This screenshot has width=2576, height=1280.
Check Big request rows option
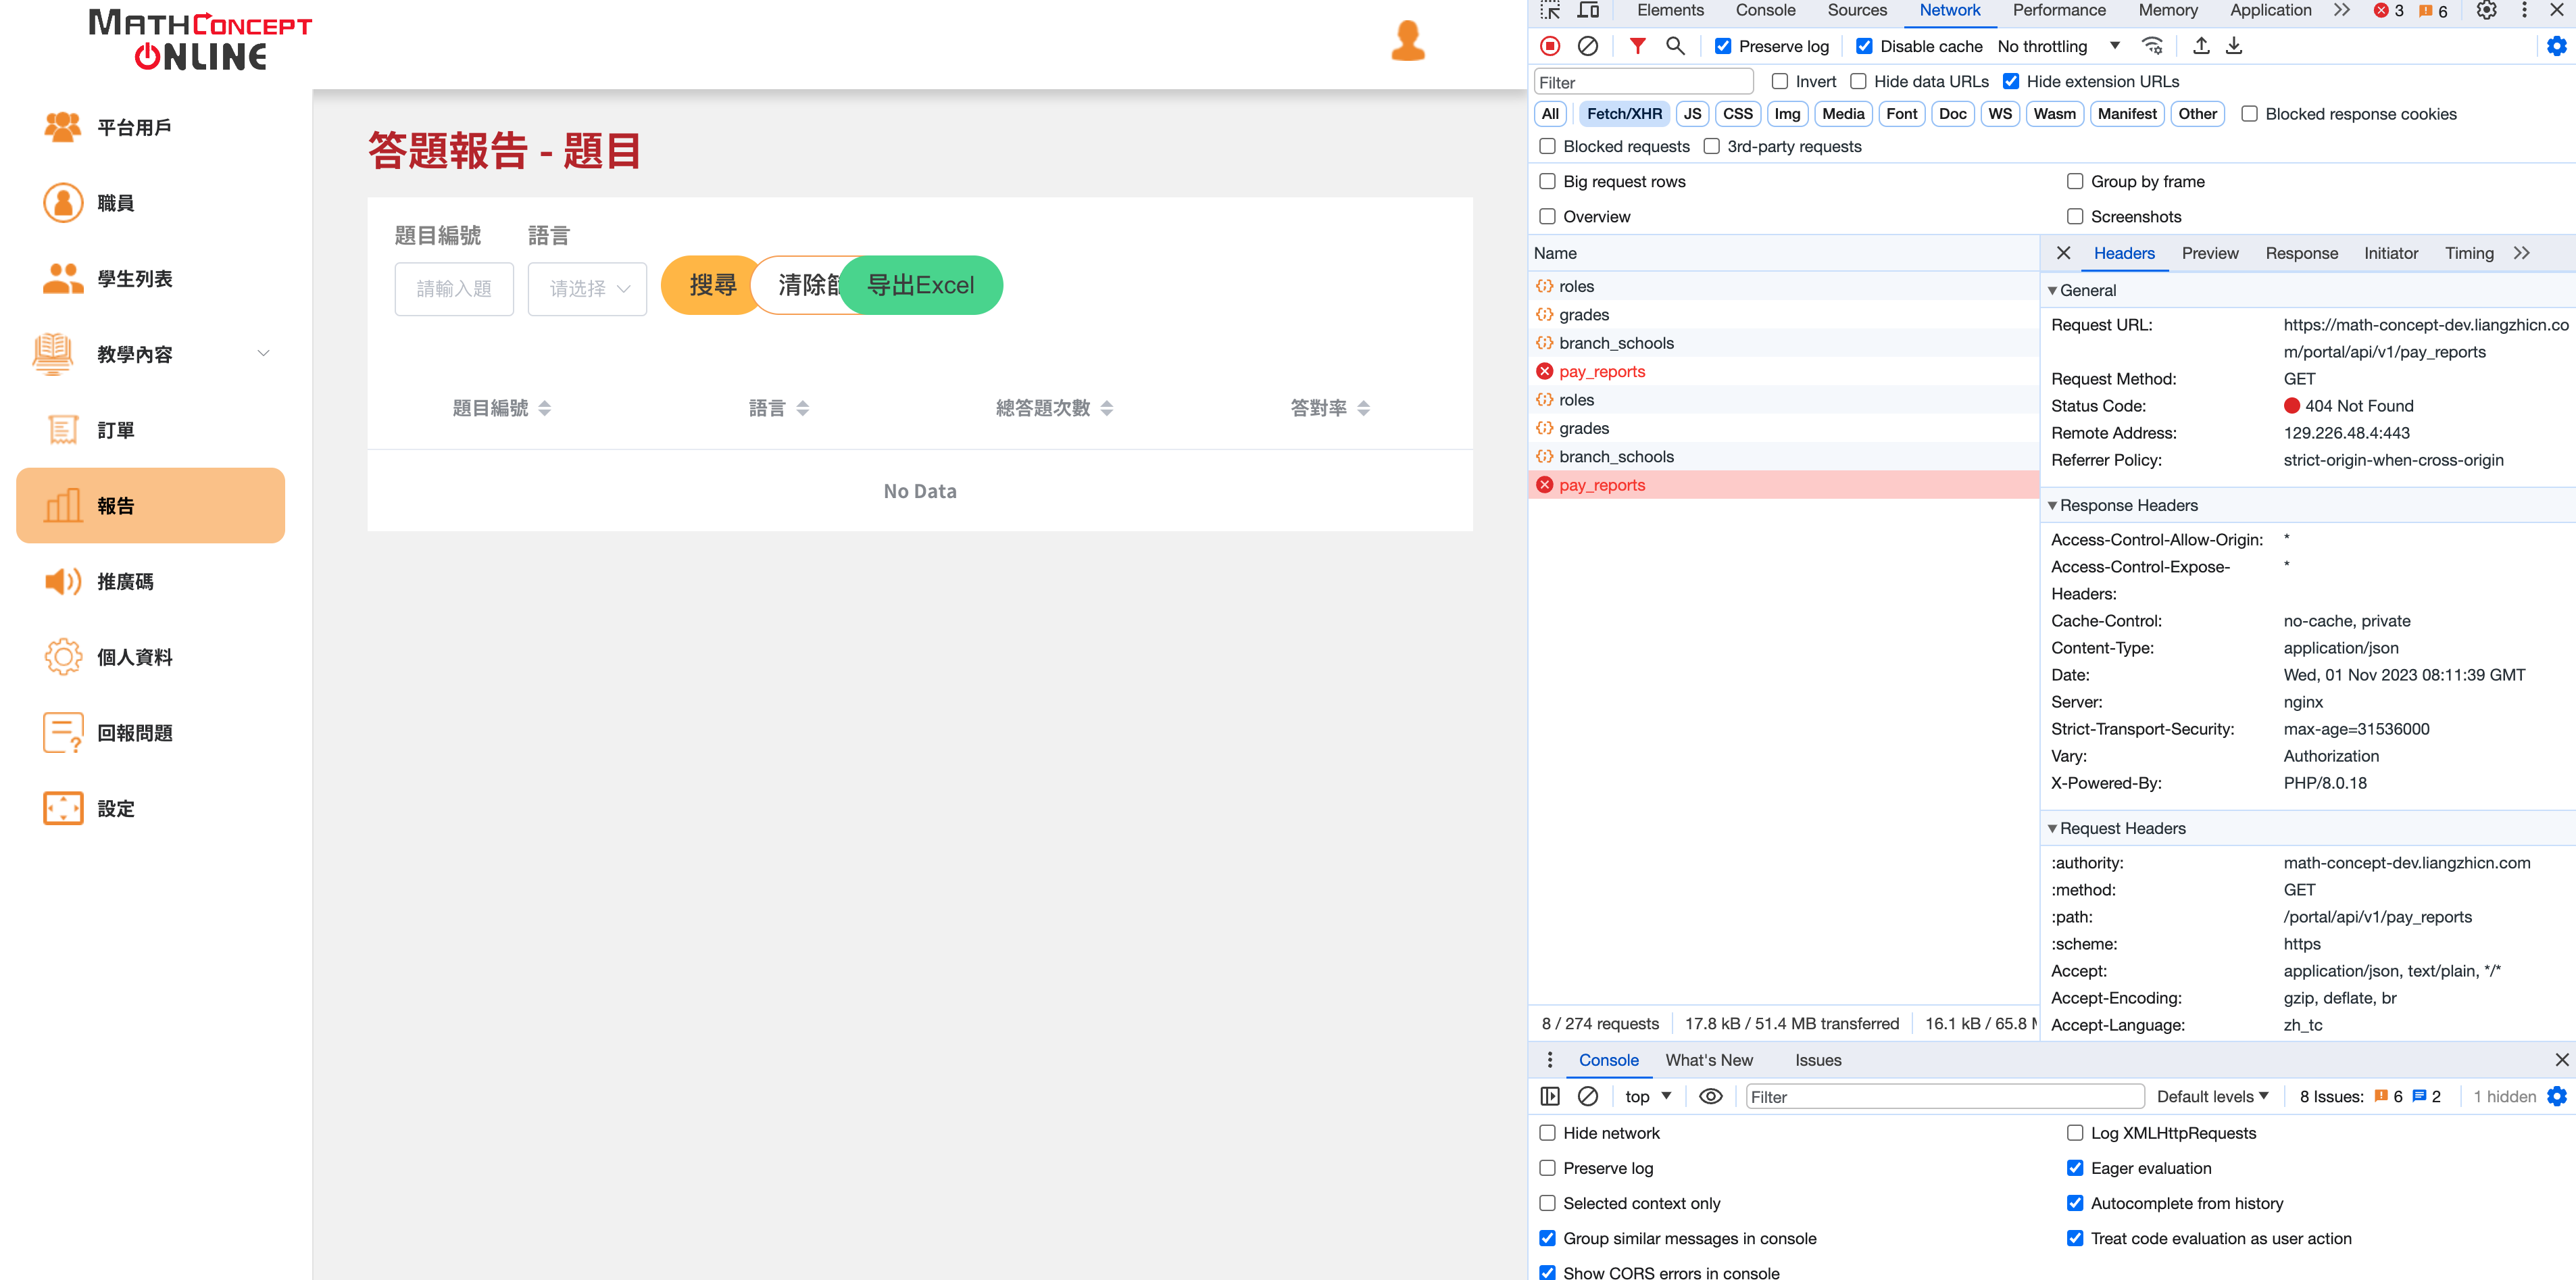point(1547,181)
